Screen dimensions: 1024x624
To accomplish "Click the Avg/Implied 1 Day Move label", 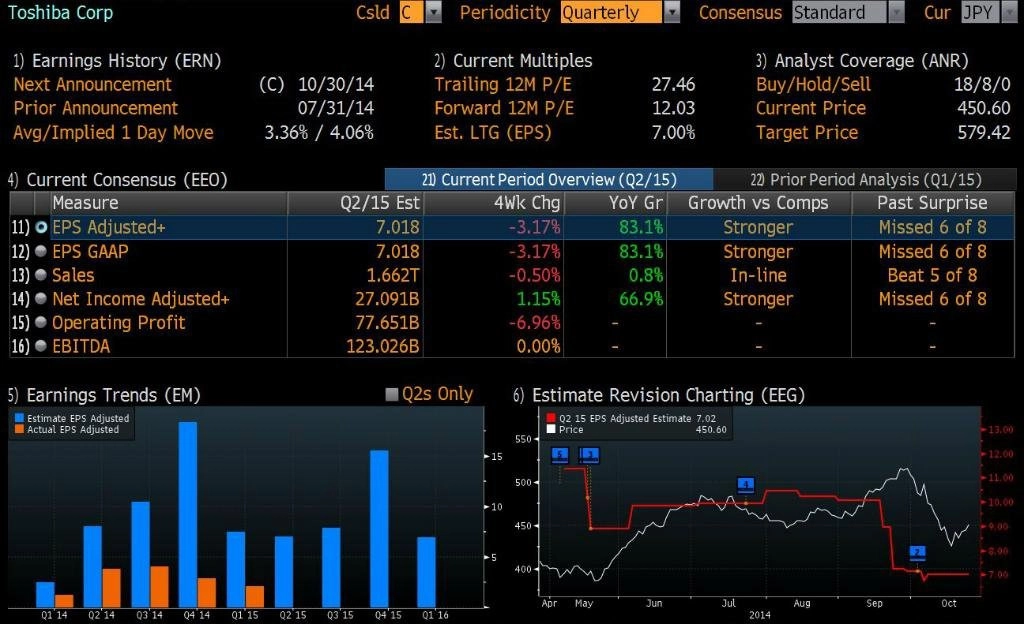I will click(x=114, y=133).
